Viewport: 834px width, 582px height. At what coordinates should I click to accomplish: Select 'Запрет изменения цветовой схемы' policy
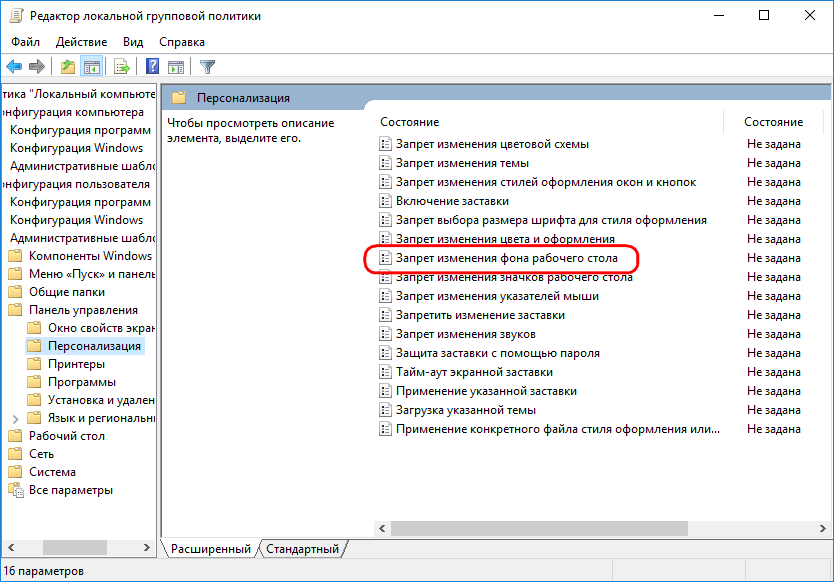[493, 144]
